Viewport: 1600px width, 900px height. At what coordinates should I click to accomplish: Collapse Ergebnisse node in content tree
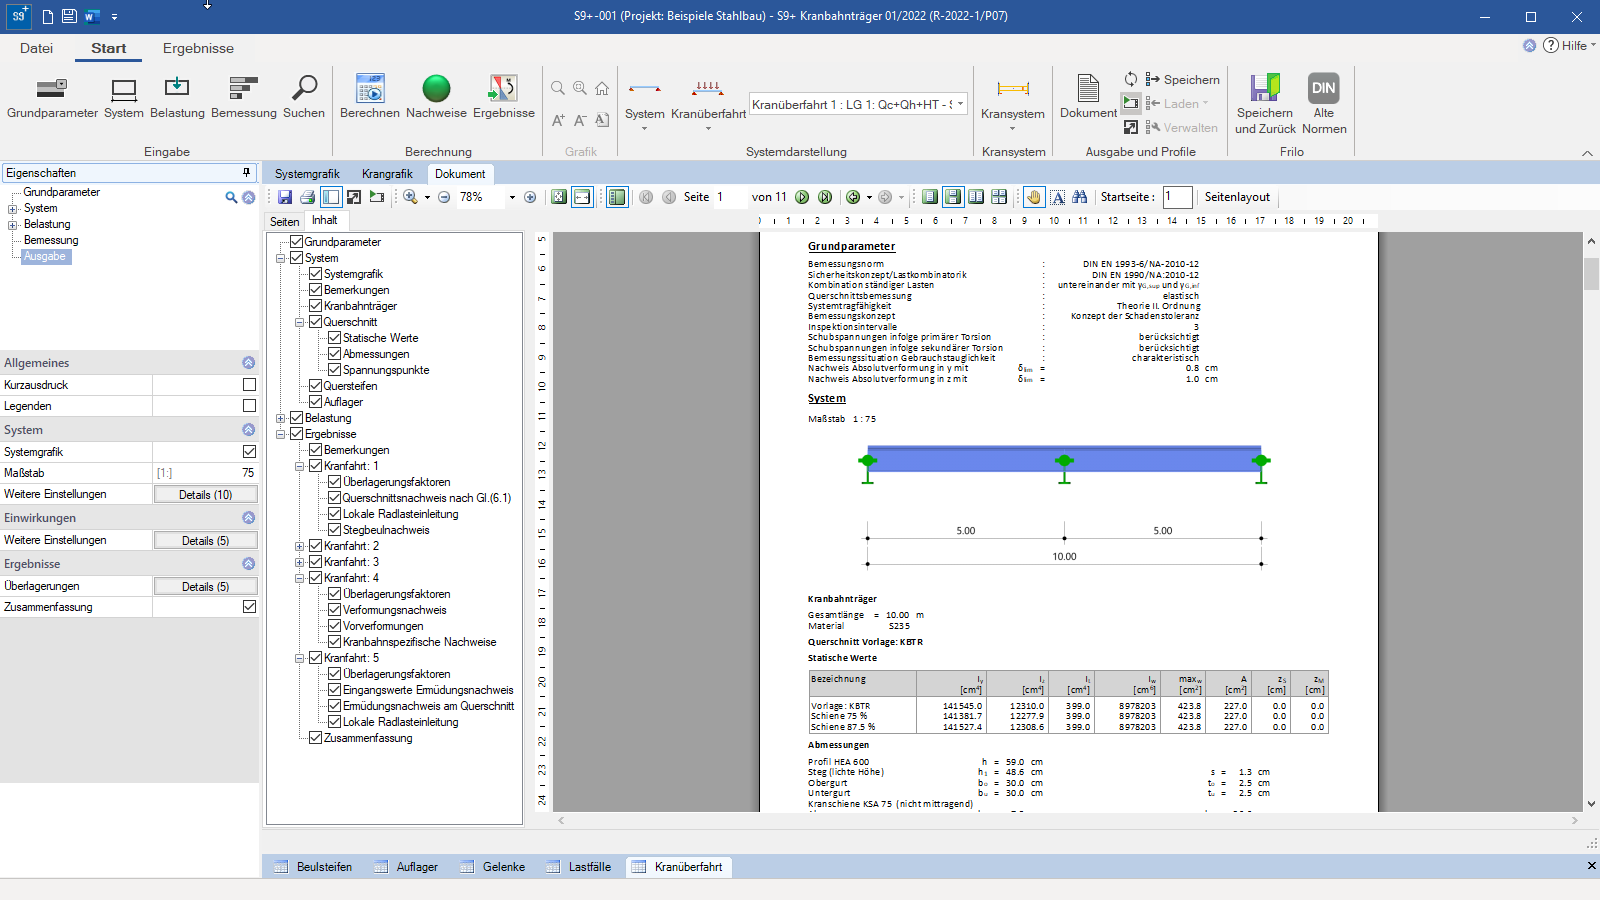(281, 434)
